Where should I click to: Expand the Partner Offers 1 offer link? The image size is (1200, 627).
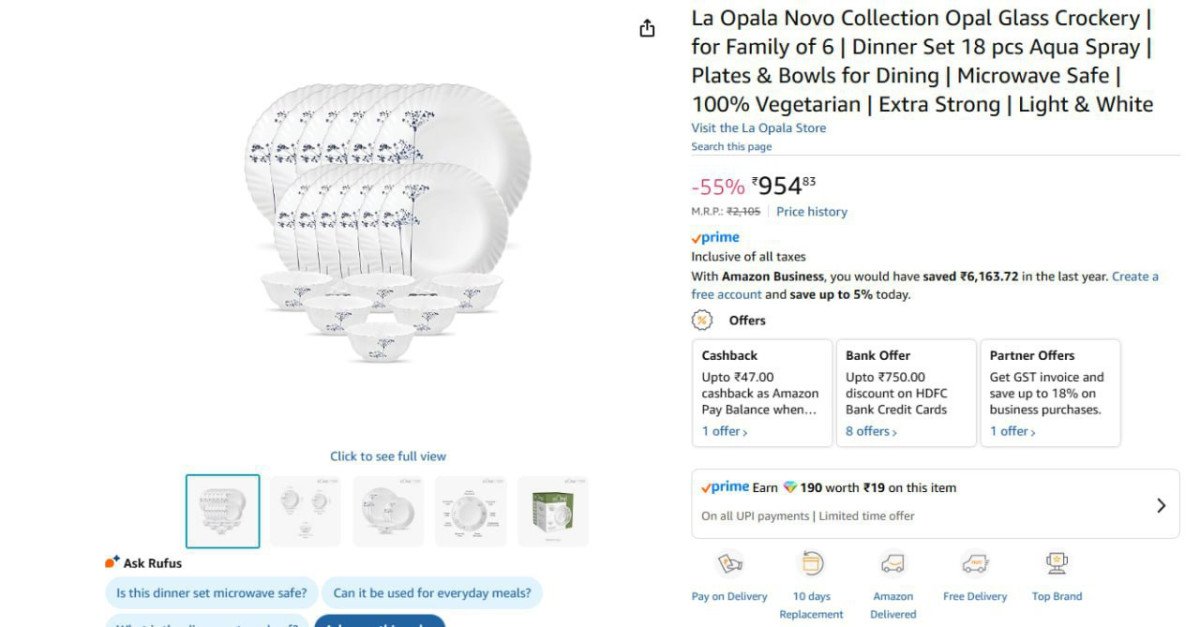click(x=1012, y=431)
